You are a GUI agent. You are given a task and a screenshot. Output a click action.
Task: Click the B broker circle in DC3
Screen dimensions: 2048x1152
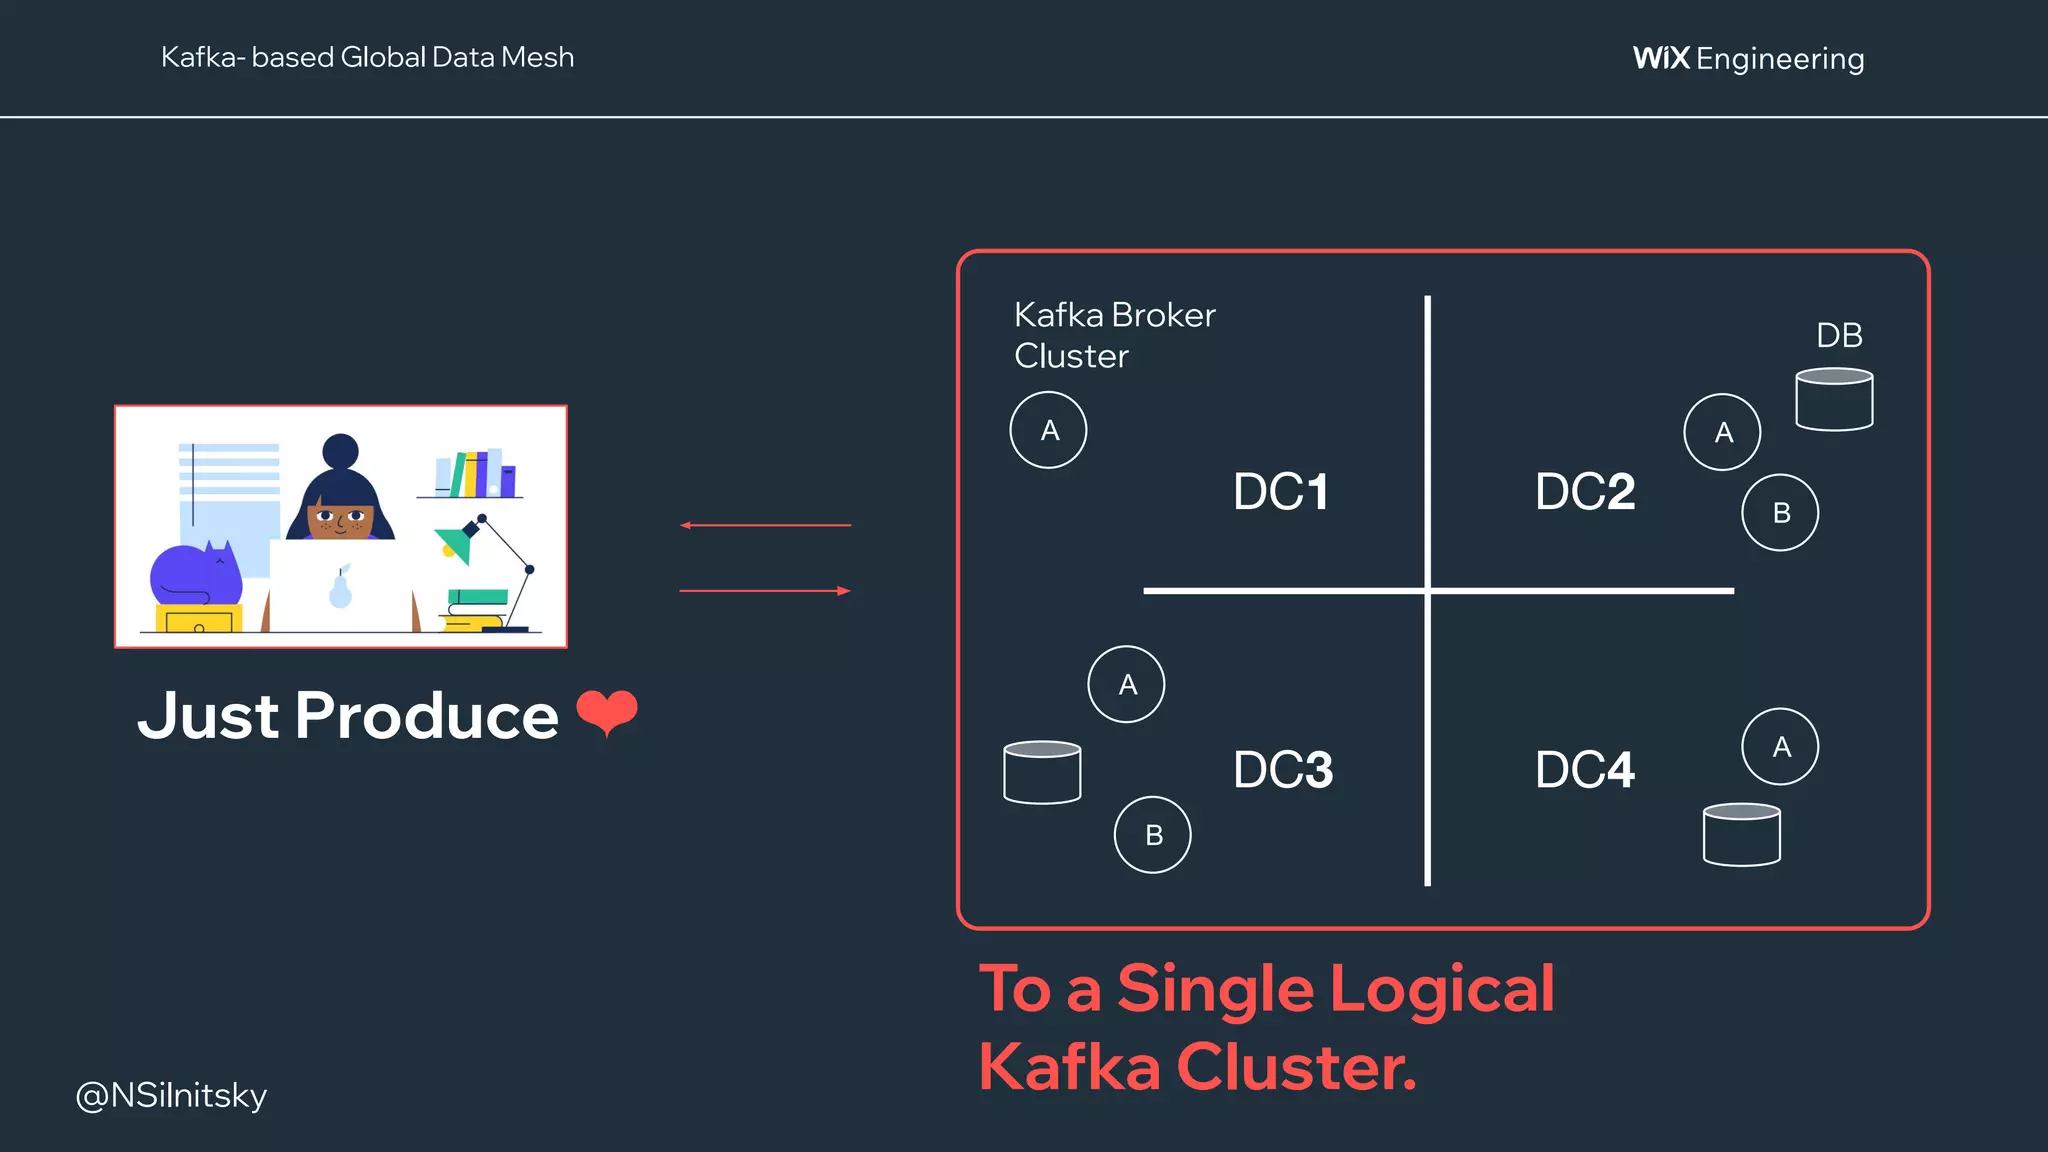pyautogui.click(x=1153, y=835)
